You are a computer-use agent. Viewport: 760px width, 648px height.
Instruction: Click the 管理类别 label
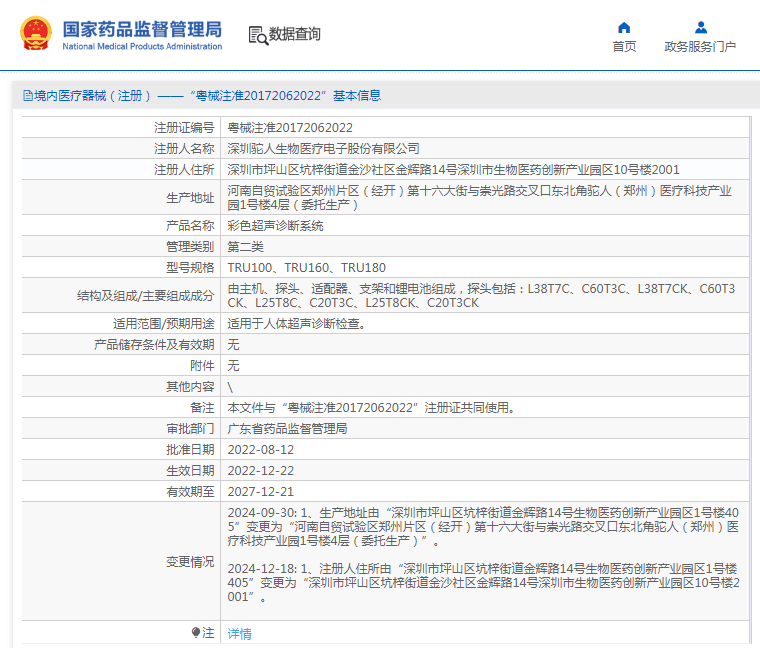pos(190,247)
